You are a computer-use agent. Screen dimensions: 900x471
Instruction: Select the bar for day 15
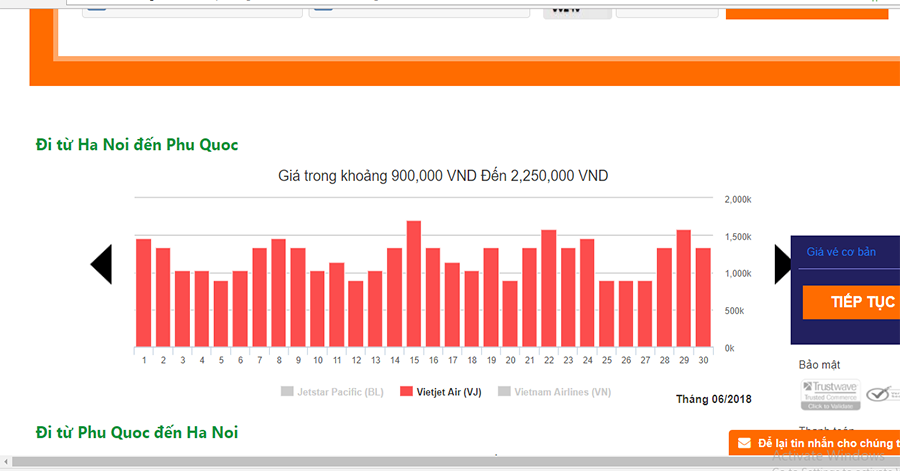pos(414,284)
